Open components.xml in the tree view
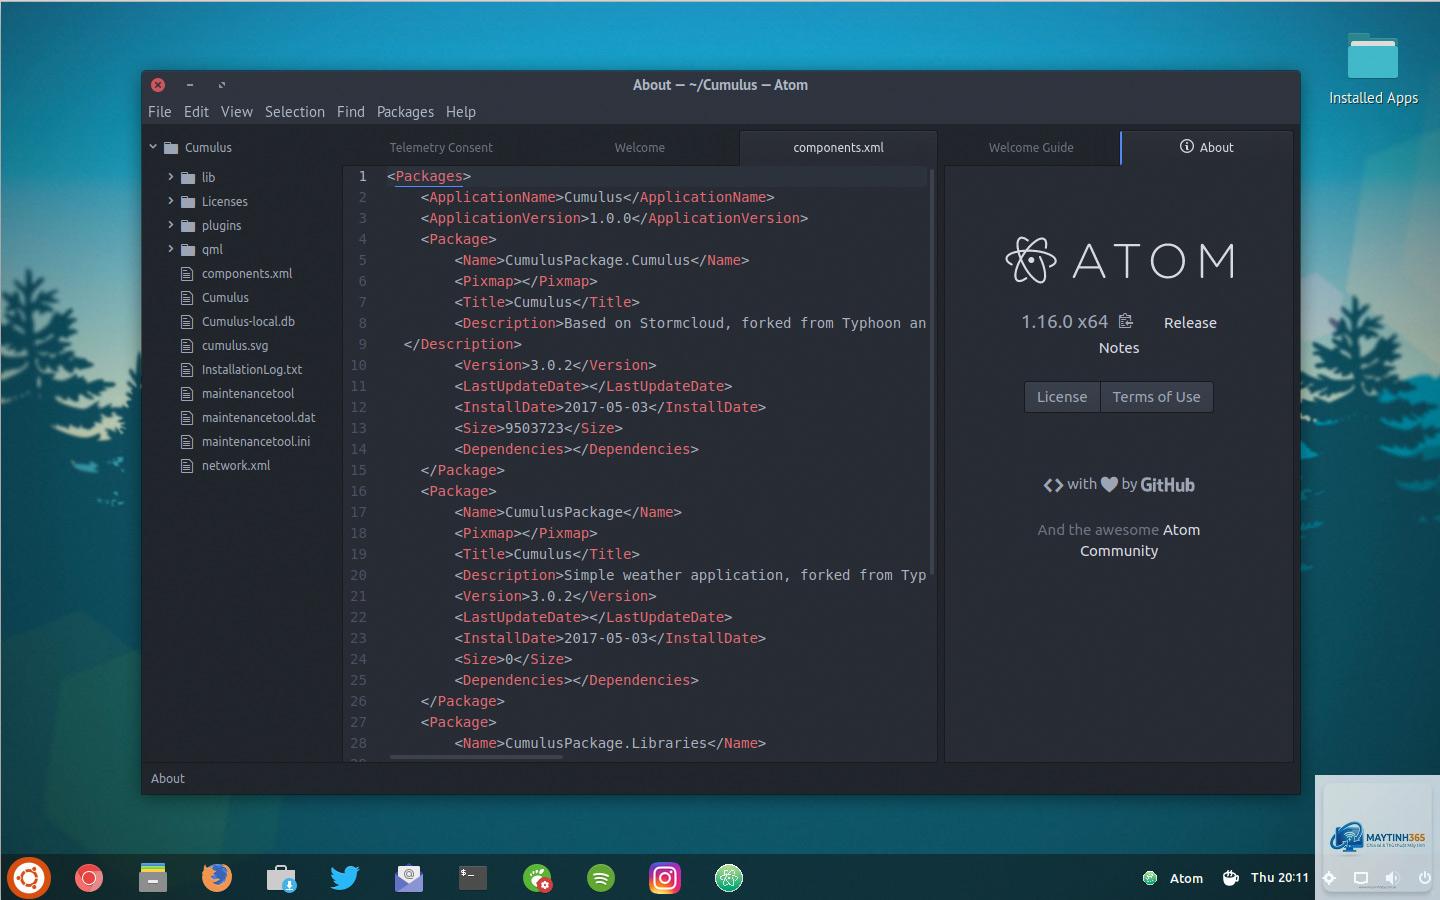1440x900 pixels. click(x=247, y=273)
